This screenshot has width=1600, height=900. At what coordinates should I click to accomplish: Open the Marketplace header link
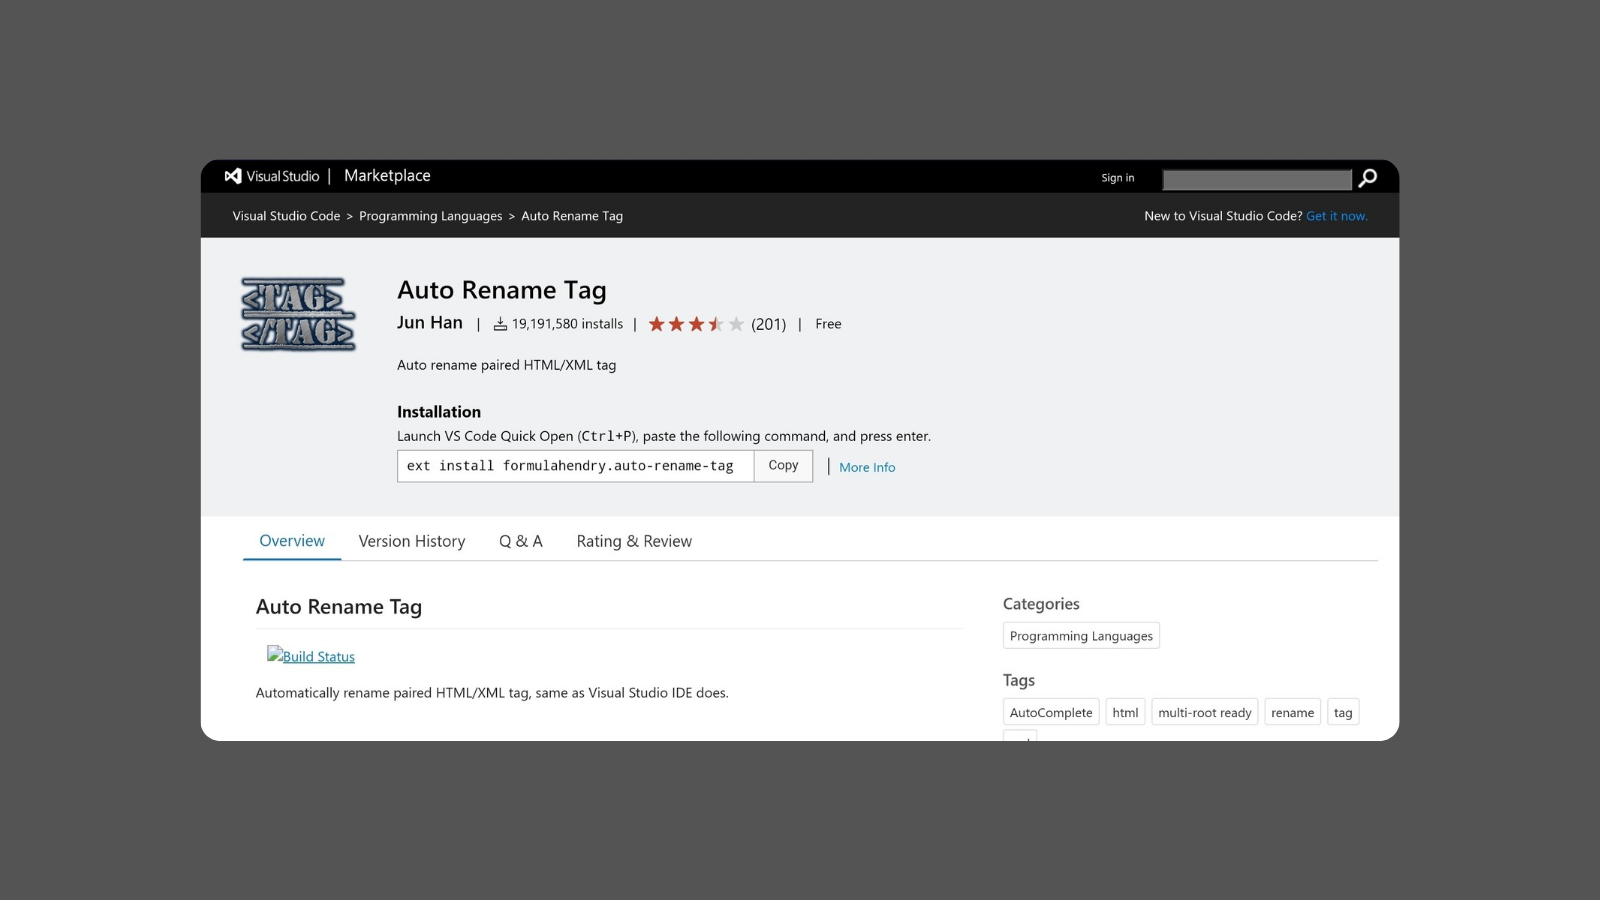387,176
